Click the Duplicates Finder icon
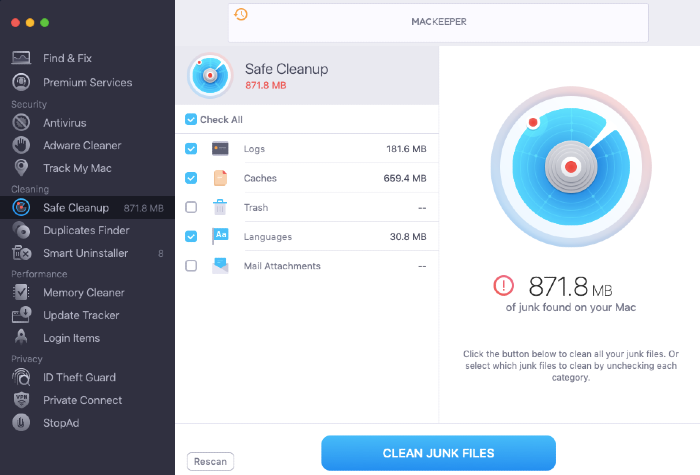700x475 pixels. coord(21,230)
